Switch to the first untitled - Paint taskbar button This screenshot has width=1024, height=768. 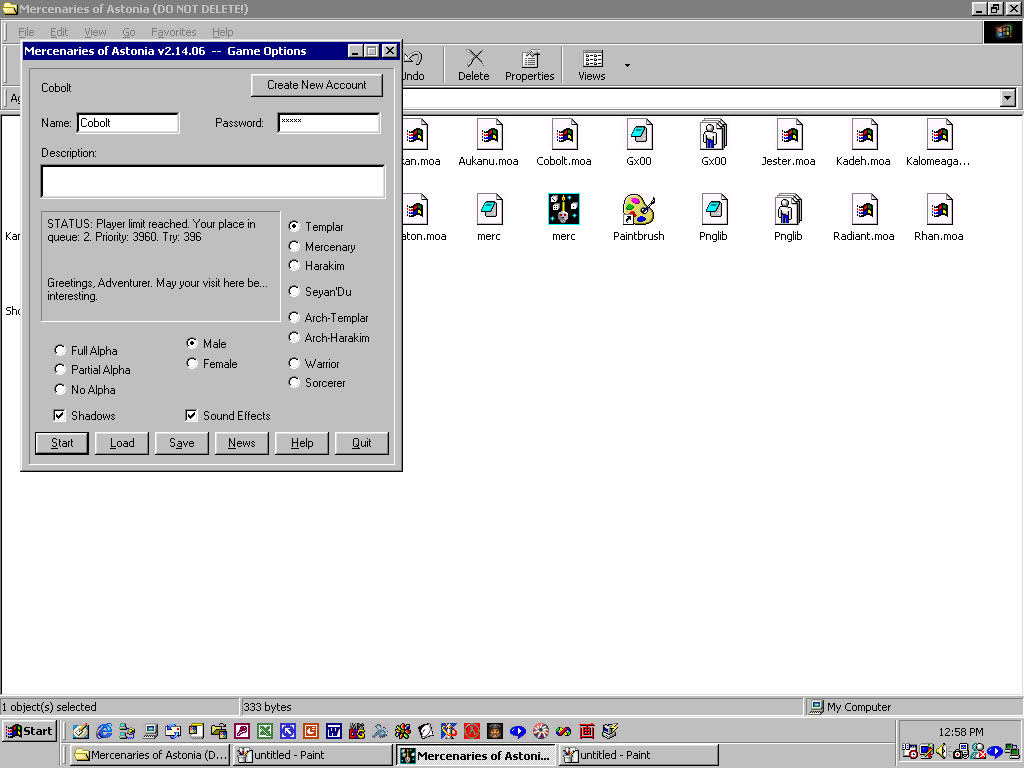[312, 755]
